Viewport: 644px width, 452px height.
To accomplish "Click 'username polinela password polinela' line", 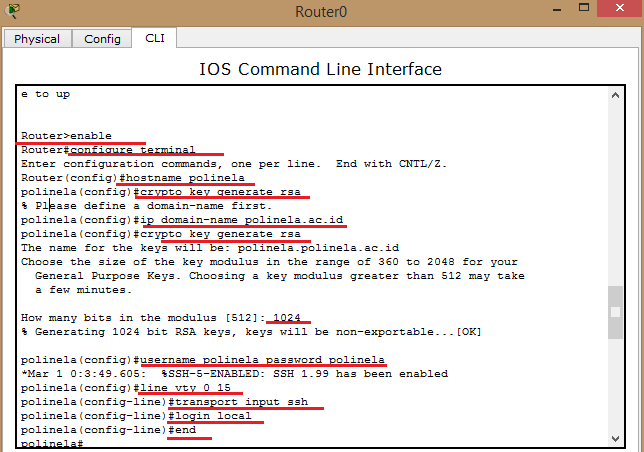I will point(203,360).
